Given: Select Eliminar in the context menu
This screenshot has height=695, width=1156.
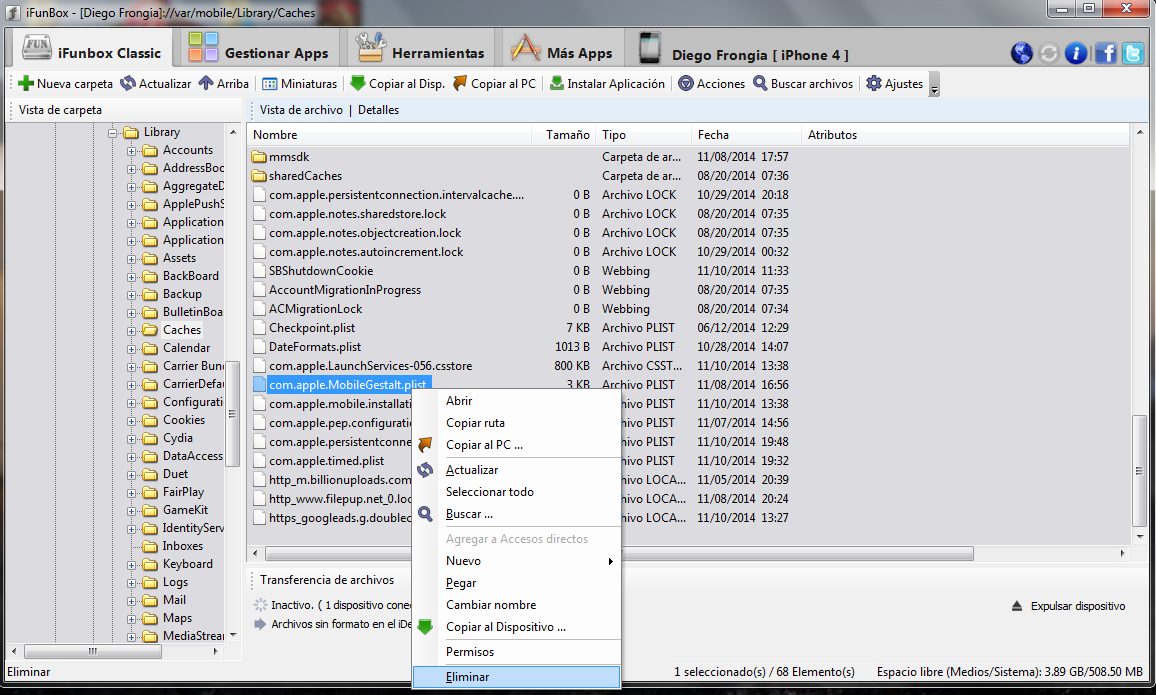Looking at the screenshot, I should [467, 677].
